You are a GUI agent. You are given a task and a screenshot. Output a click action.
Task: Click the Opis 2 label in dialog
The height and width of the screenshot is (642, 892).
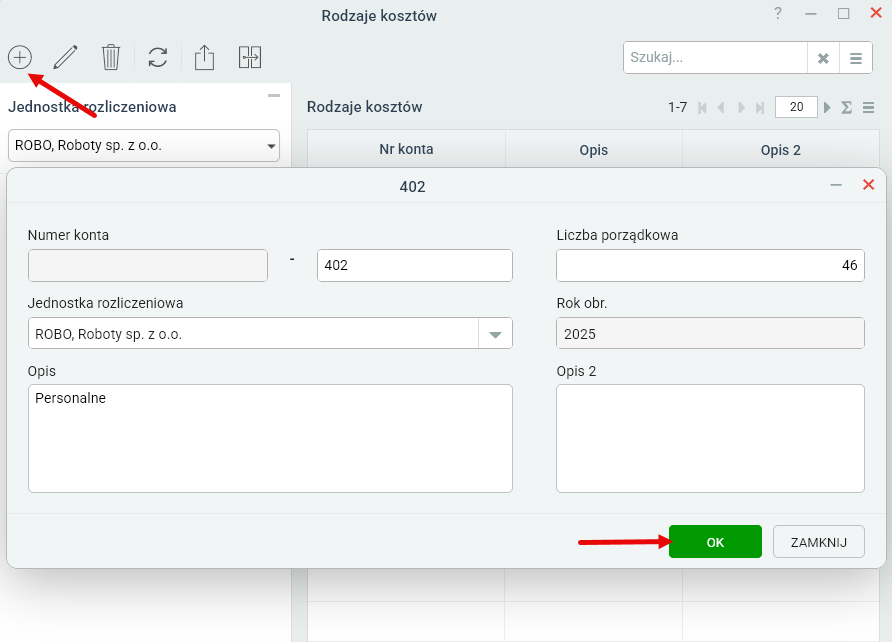click(576, 371)
